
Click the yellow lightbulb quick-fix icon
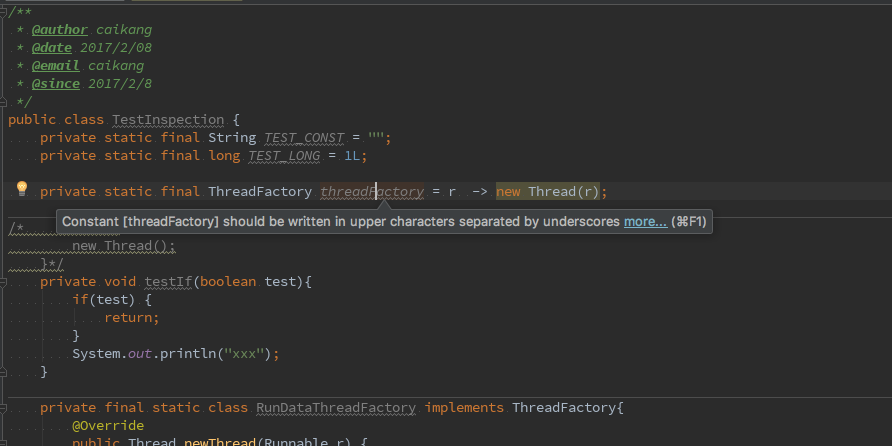[x=21, y=190]
